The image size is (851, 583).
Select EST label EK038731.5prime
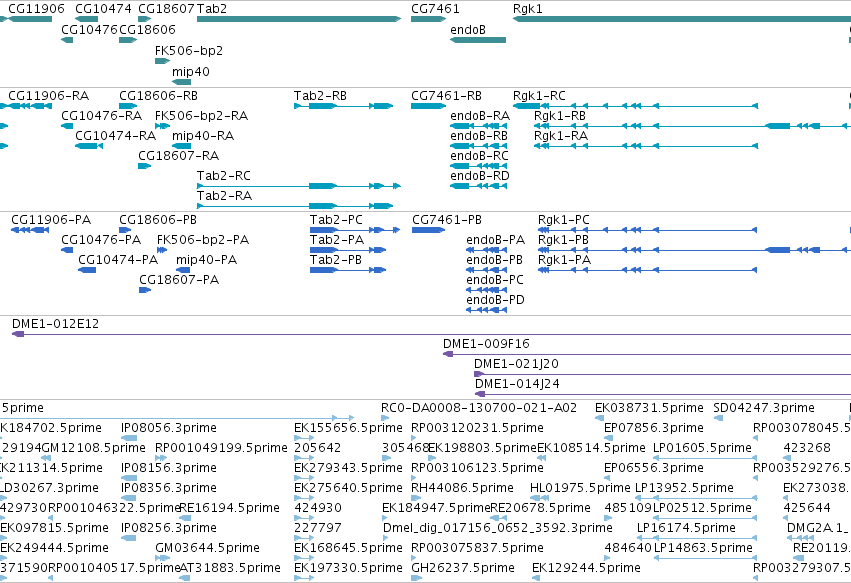tap(649, 408)
